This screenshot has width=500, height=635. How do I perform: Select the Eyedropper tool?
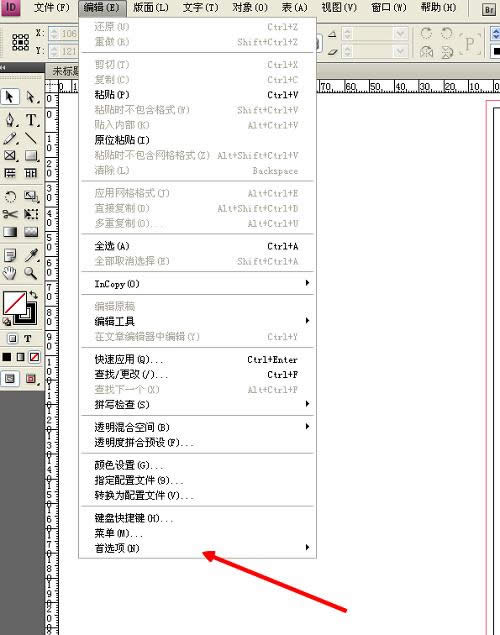[31, 255]
